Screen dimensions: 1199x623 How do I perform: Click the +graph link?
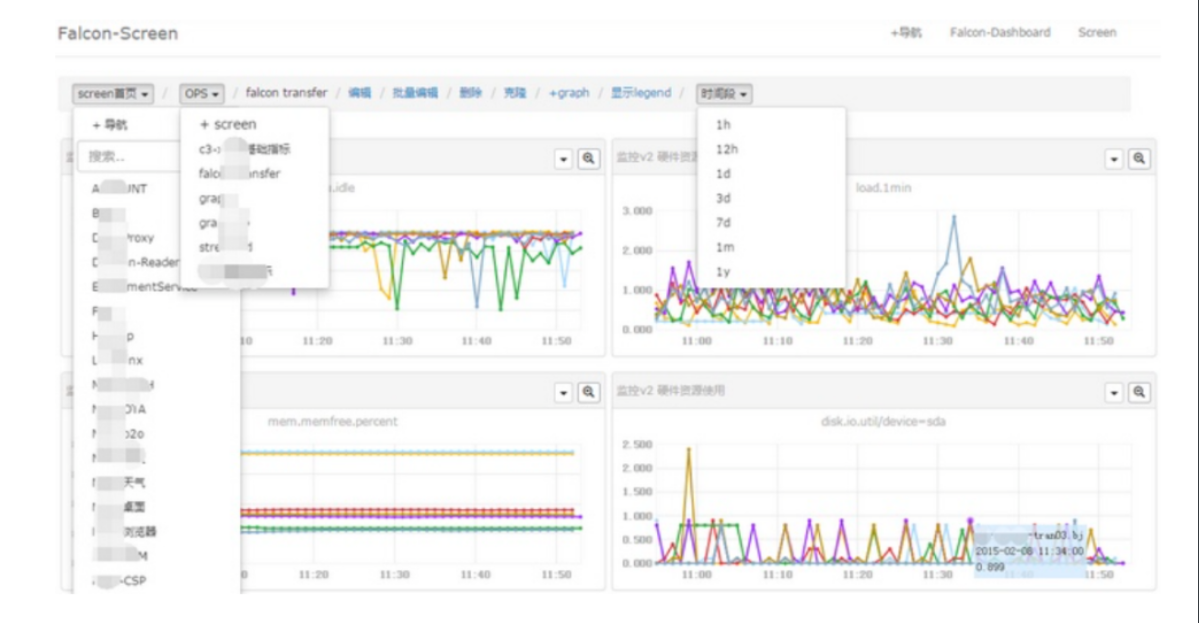point(569,92)
